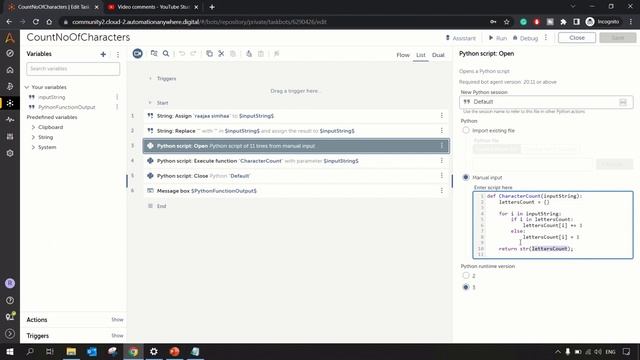Open a new browser tab
The height and width of the screenshot is (360, 640).
pos(212,7)
